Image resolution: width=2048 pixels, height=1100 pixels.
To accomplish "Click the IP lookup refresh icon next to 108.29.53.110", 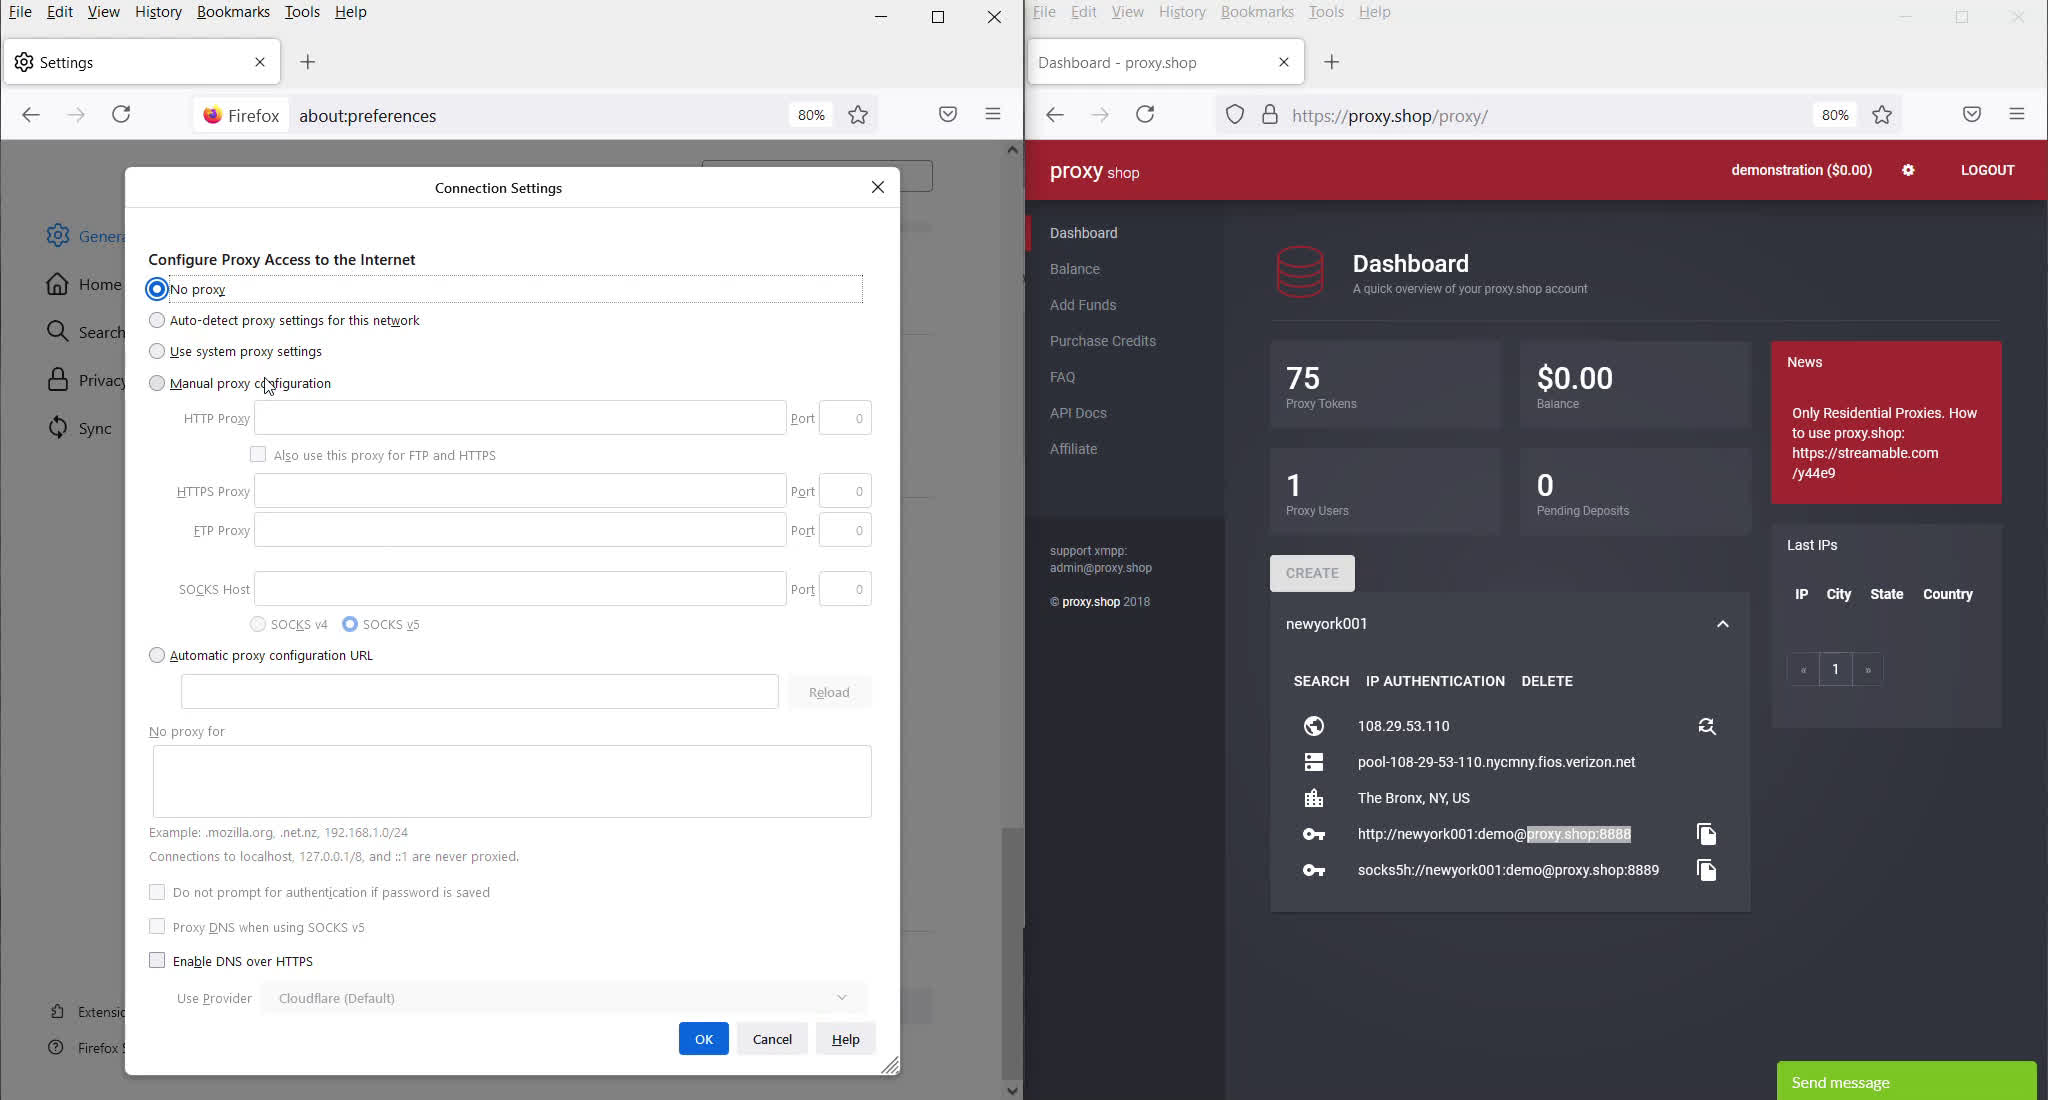I will (x=1706, y=726).
